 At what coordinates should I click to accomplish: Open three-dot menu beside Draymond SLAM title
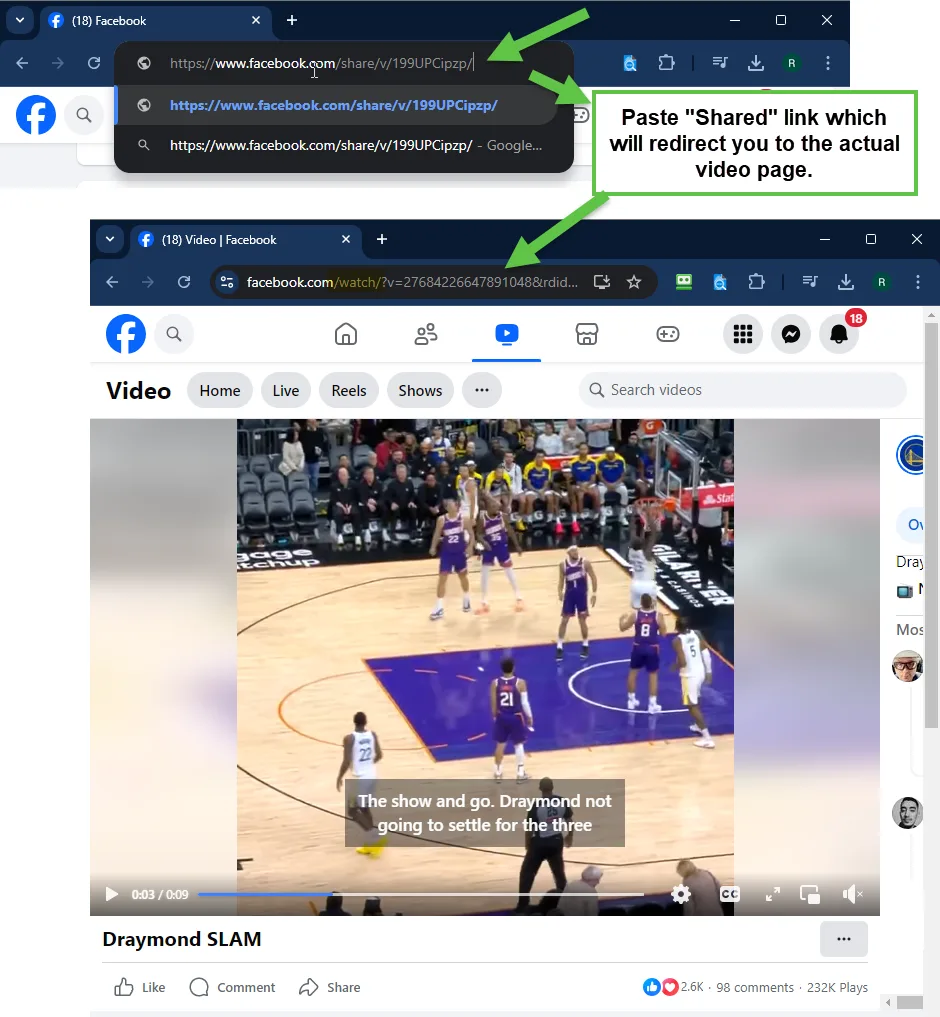tap(843, 939)
